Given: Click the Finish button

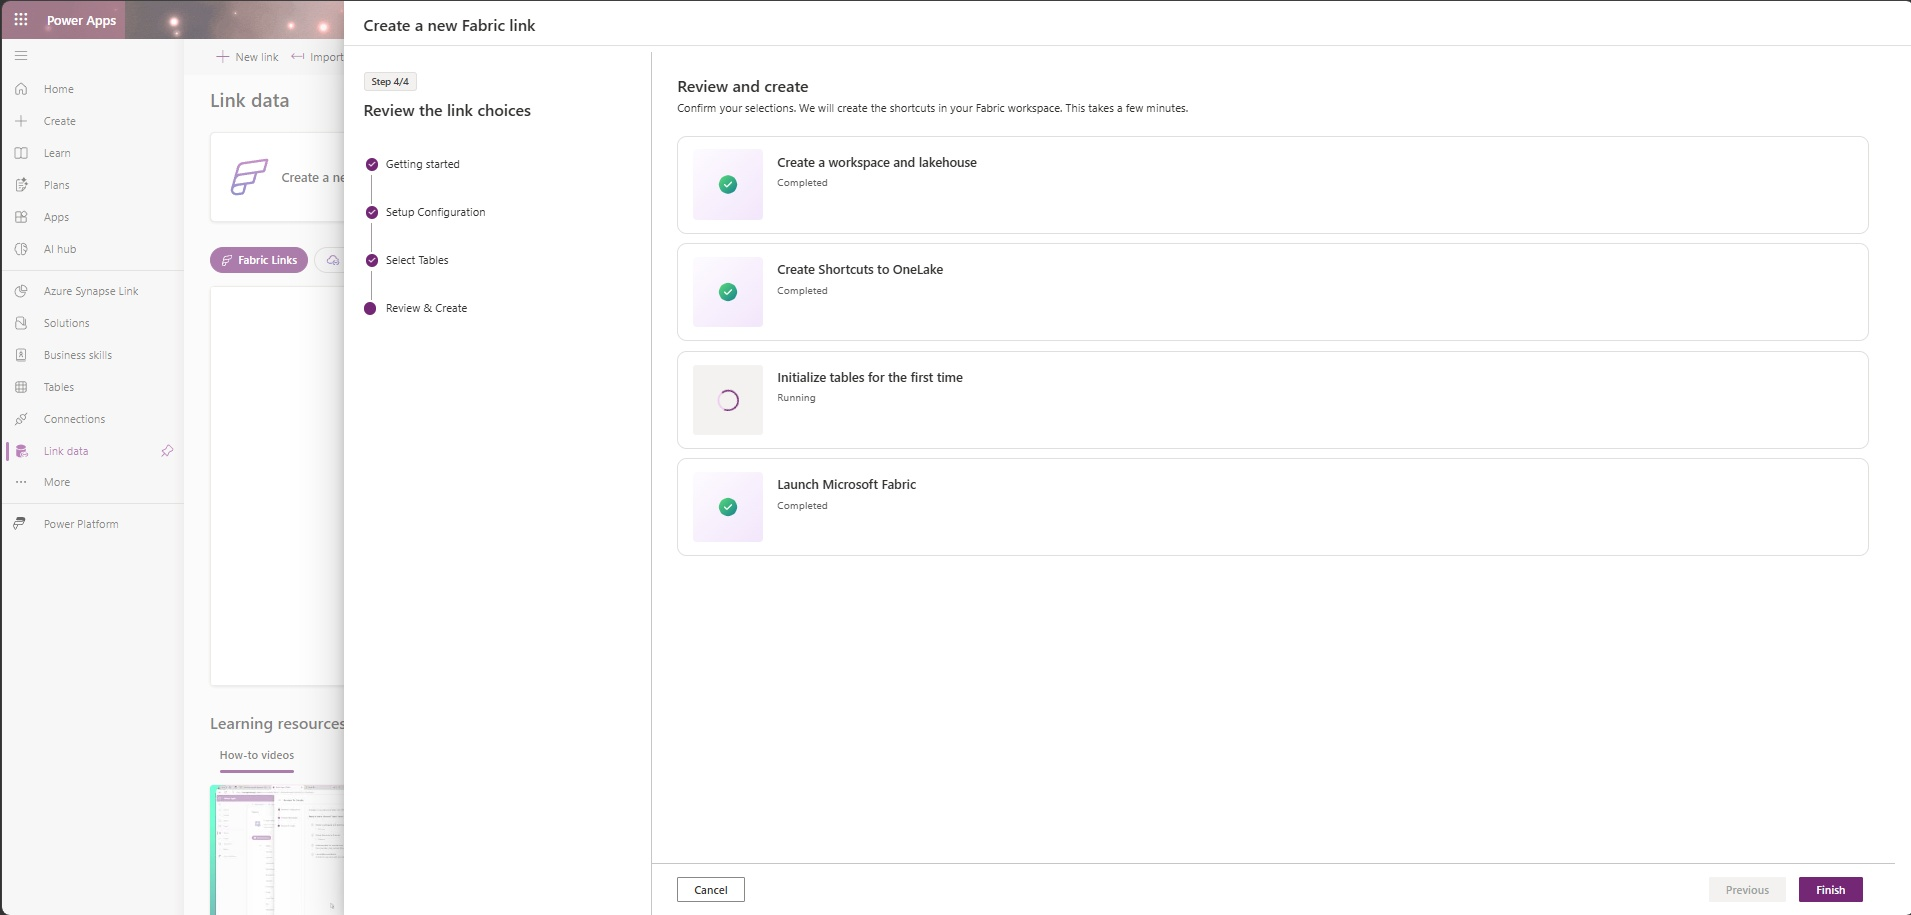Looking at the screenshot, I should tap(1830, 890).
